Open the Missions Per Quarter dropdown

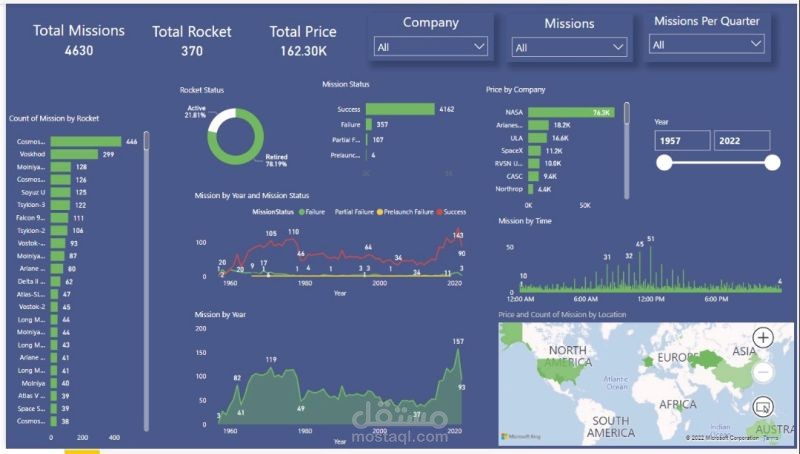[x=707, y=44]
